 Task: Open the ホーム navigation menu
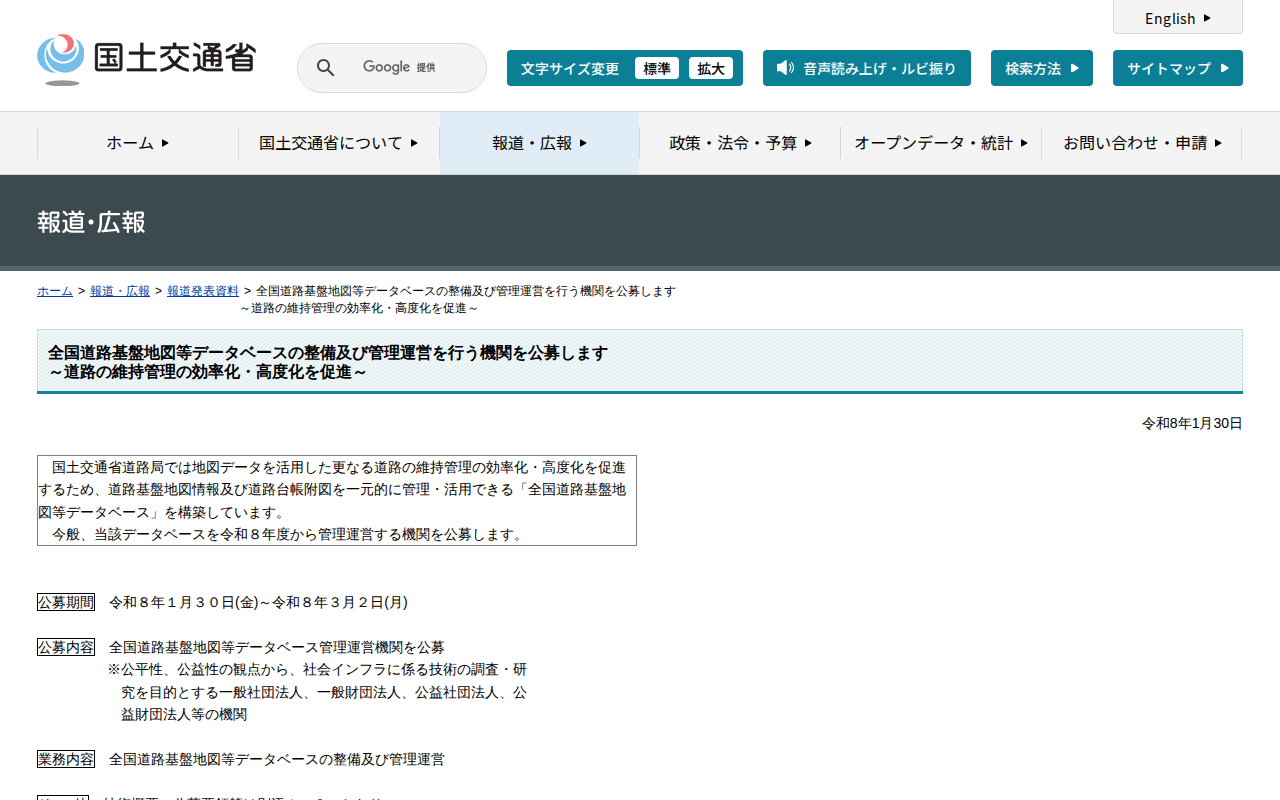pos(138,143)
